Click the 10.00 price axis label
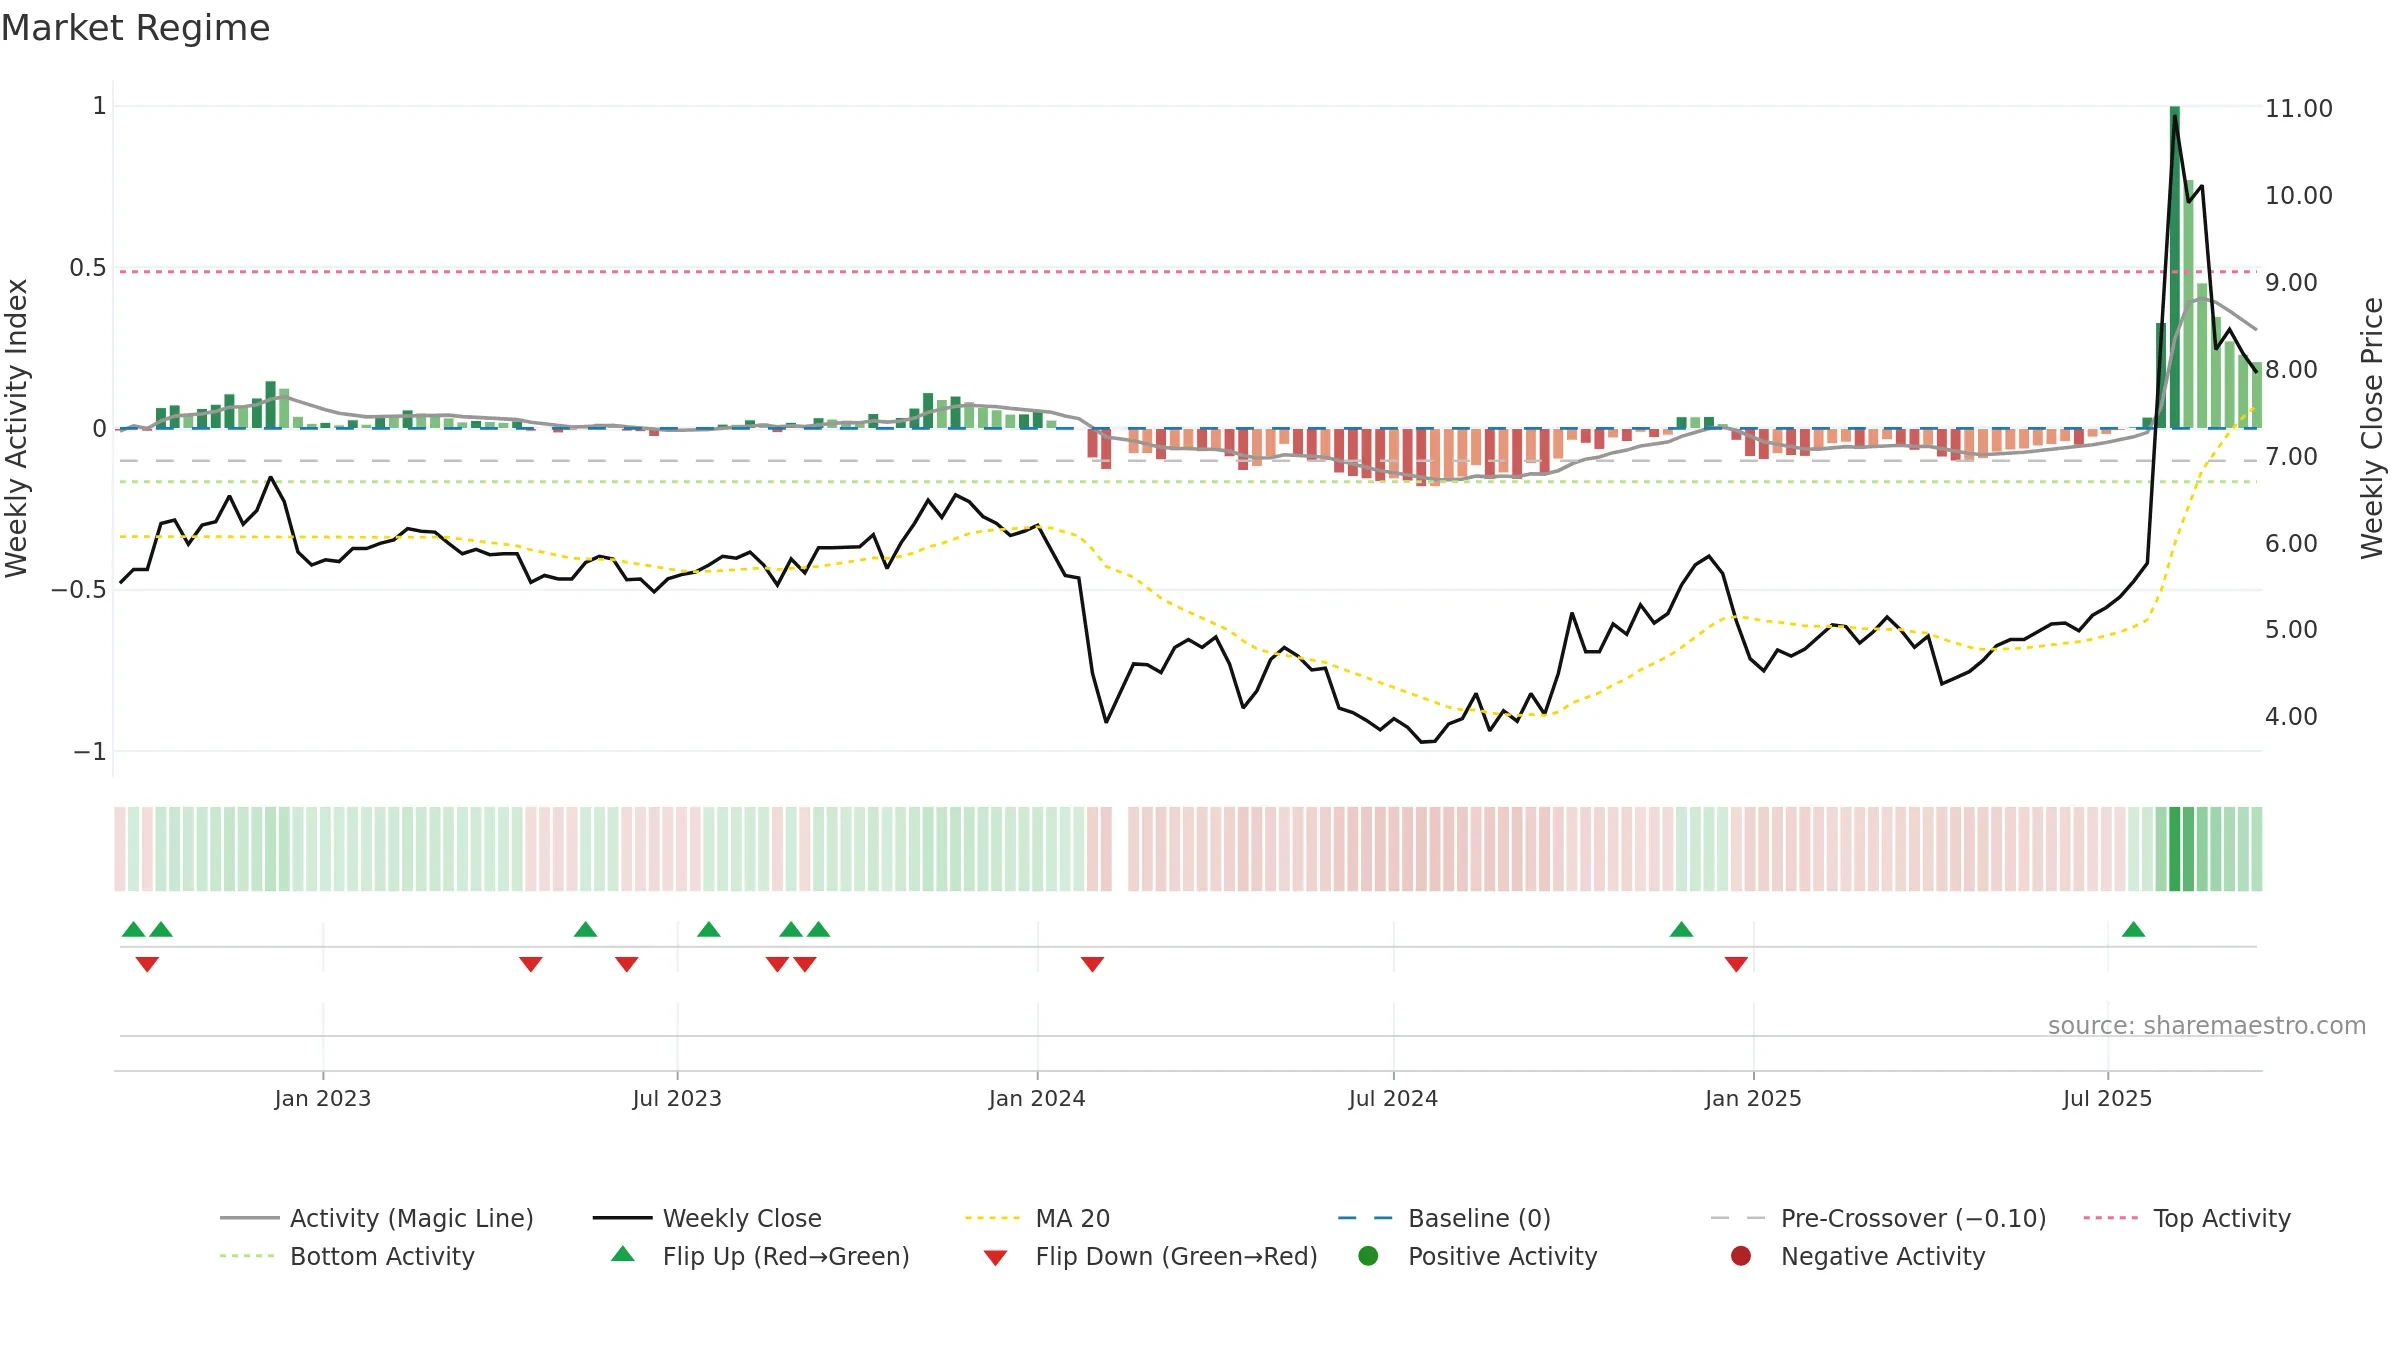This screenshot has width=2400, height=1350. click(x=2298, y=195)
